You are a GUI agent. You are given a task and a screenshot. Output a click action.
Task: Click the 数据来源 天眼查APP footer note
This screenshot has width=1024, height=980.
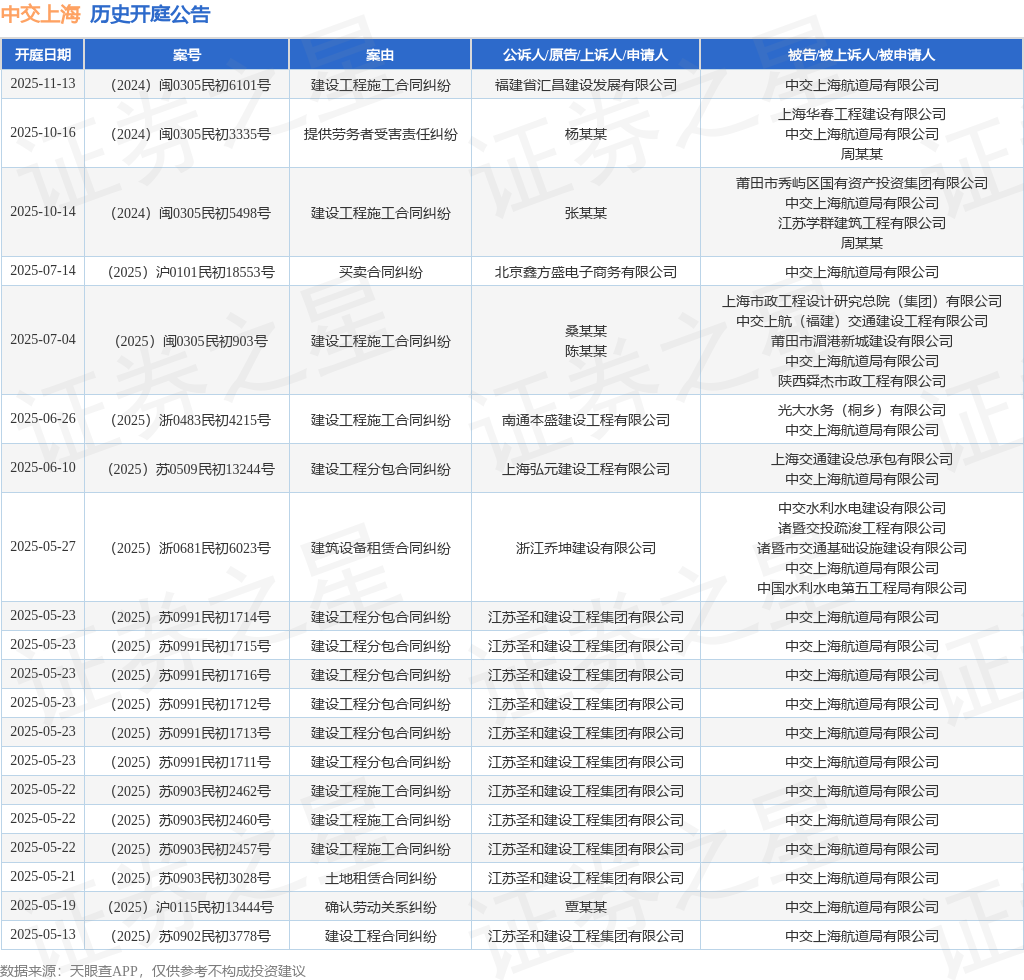[x=153, y=971]
